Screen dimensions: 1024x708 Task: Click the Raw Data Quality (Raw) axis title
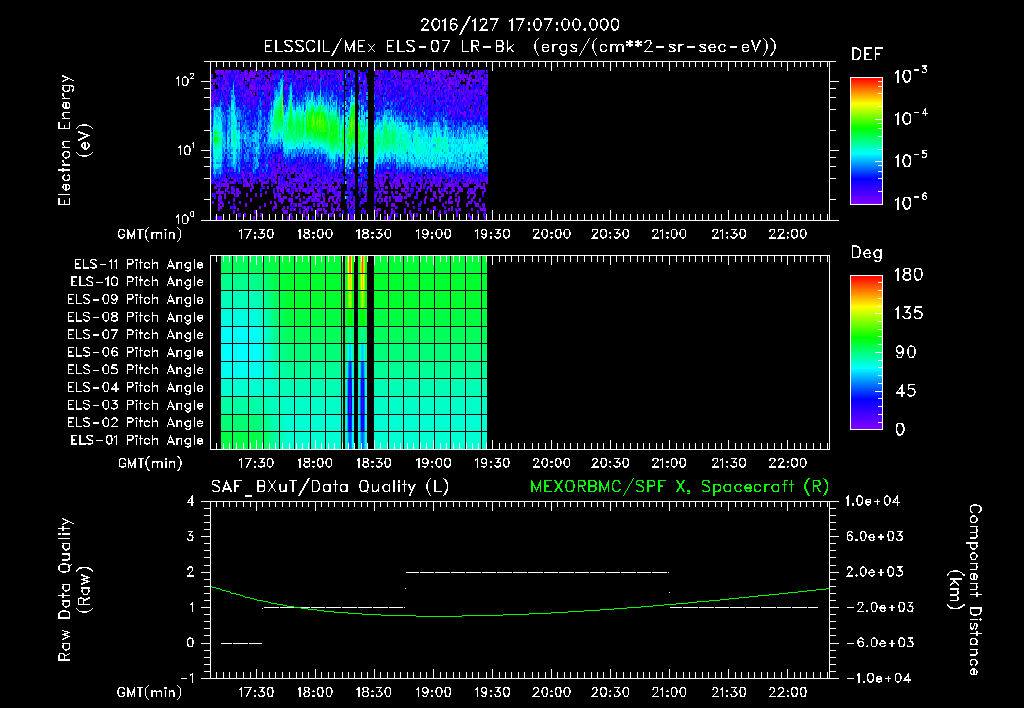pos(74,589)
